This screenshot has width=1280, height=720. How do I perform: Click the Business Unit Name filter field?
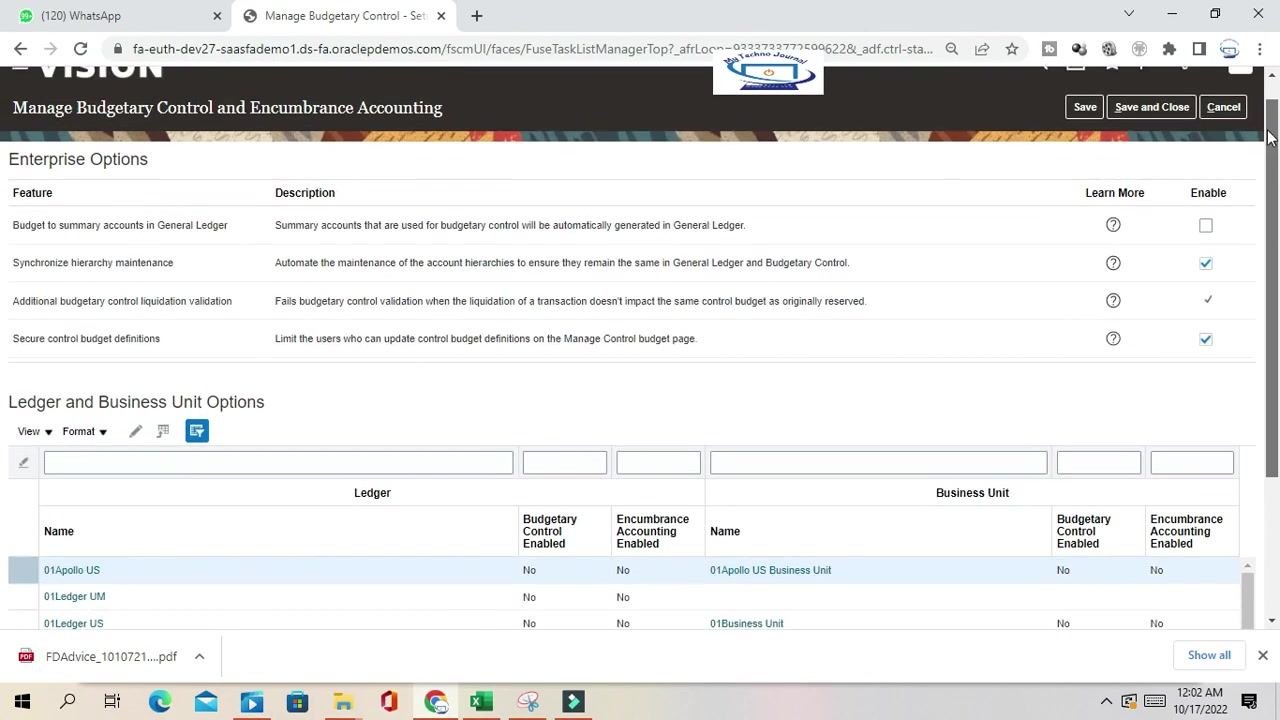click(879, 462)
